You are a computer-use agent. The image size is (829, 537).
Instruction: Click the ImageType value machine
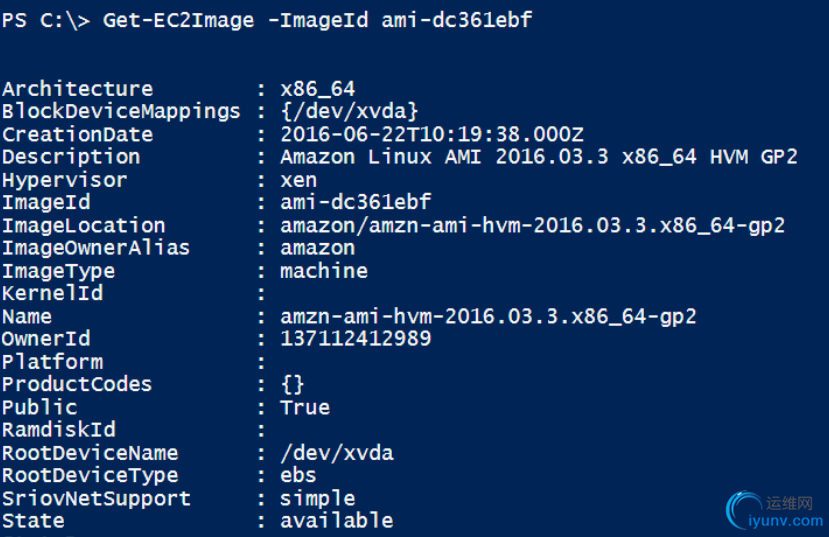click(x=324, y=271)
